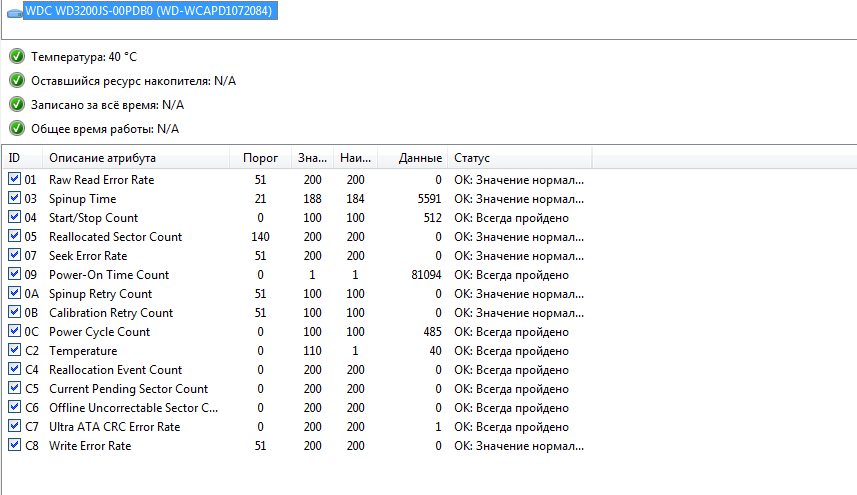Click threshold value 140 for Reallocated Sector Count
Screen dimensions: 857x495
pyautogui.click(x=260, y=237)
